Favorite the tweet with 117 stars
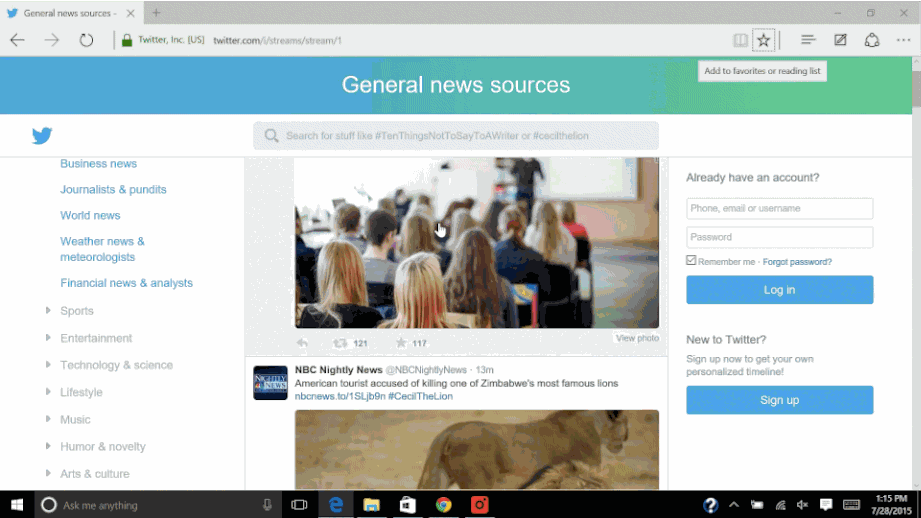This screenshot has width=921, height=518. pos(401,343)
